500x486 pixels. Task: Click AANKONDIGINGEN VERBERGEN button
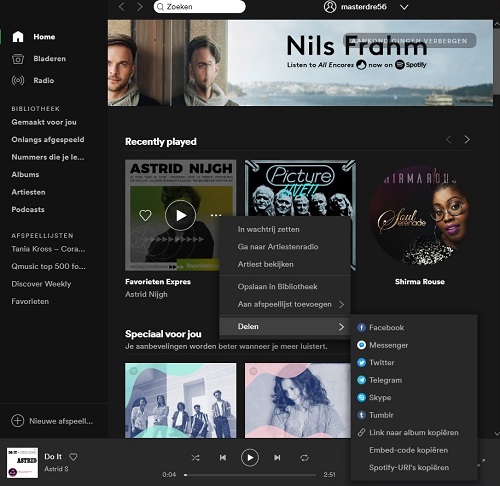click(410, 41)
